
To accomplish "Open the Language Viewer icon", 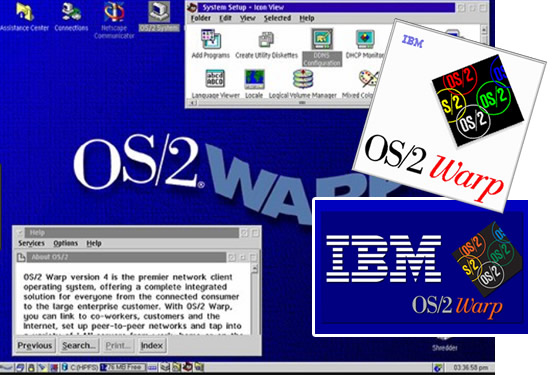I will click(x=215, y=84).
